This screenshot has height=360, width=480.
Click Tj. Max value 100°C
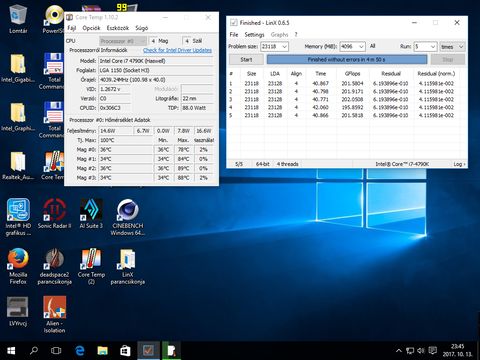[126, 140]
